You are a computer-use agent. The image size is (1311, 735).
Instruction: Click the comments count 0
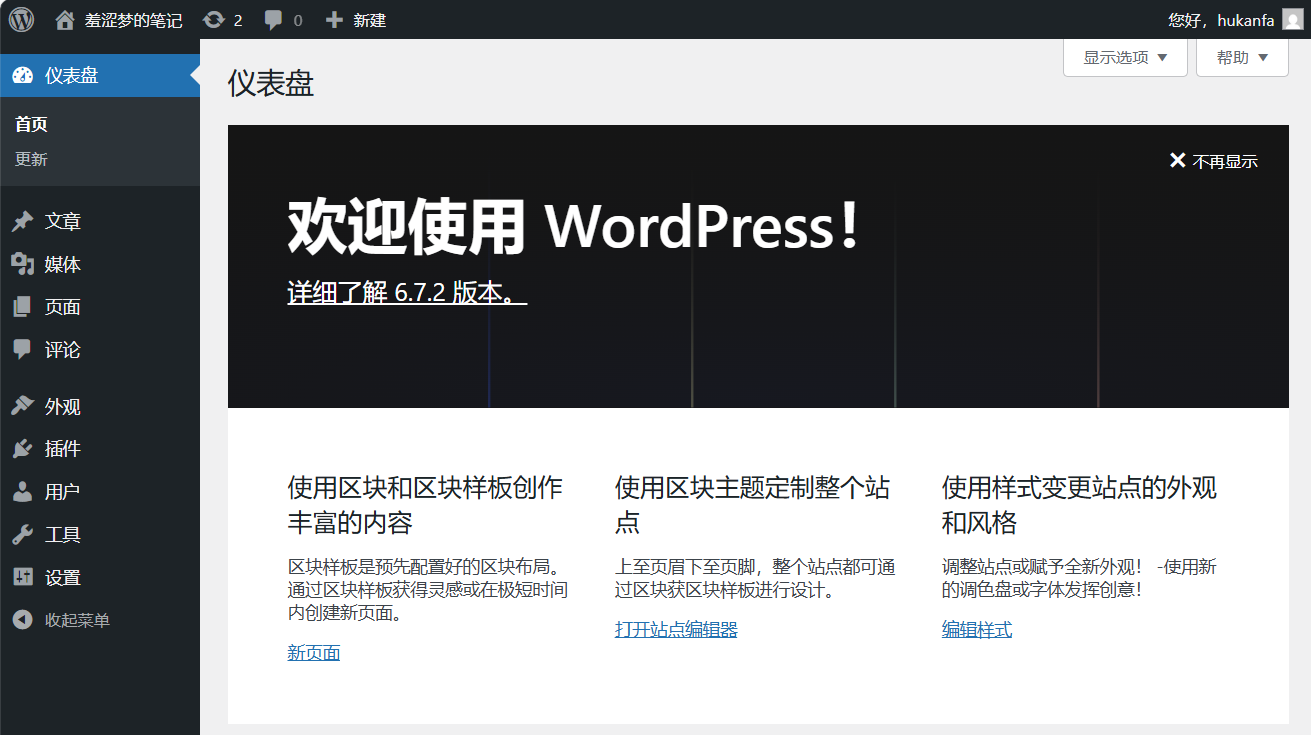click(298, 20)
